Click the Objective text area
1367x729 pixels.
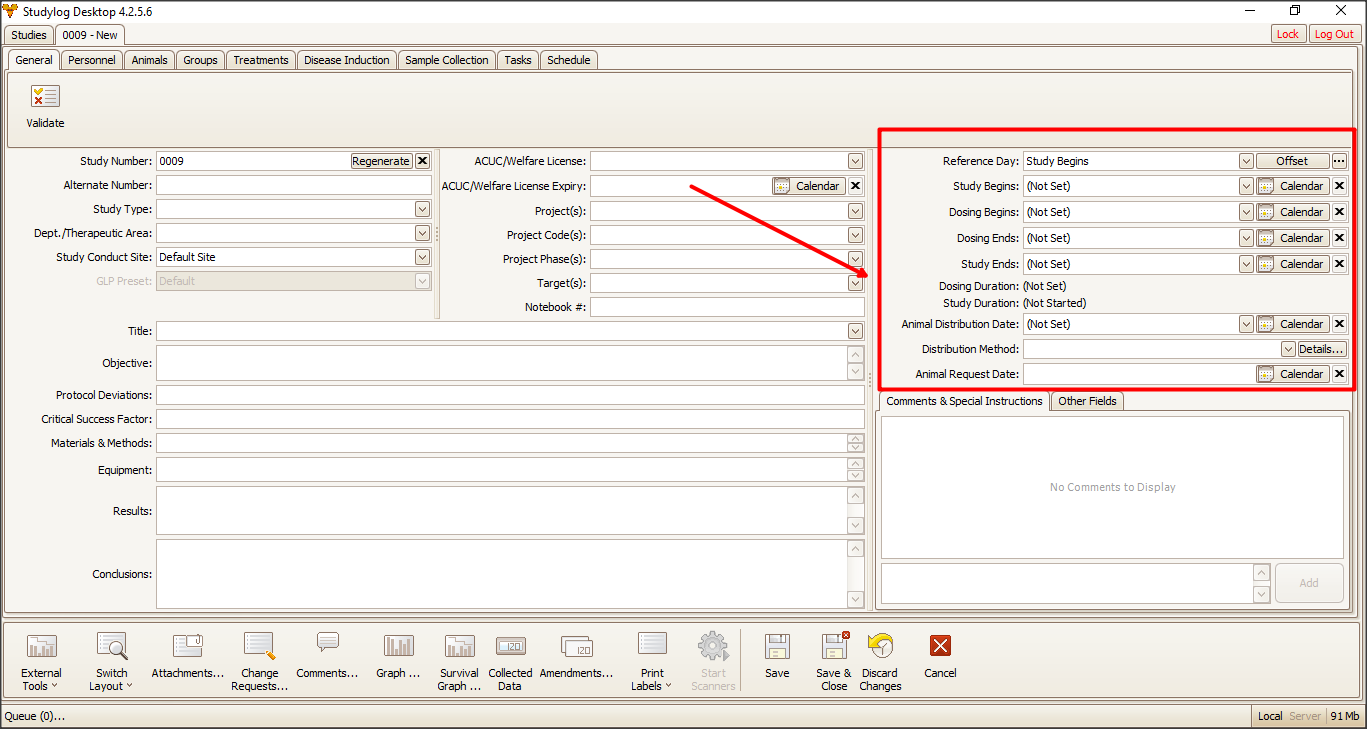(502, 363)
